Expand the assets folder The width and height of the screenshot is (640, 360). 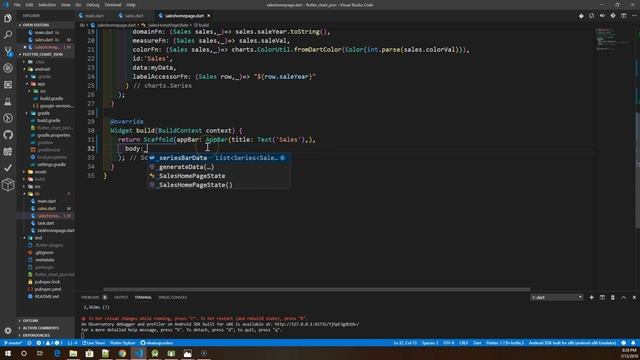pyautogui.click(x=40, y=172)
